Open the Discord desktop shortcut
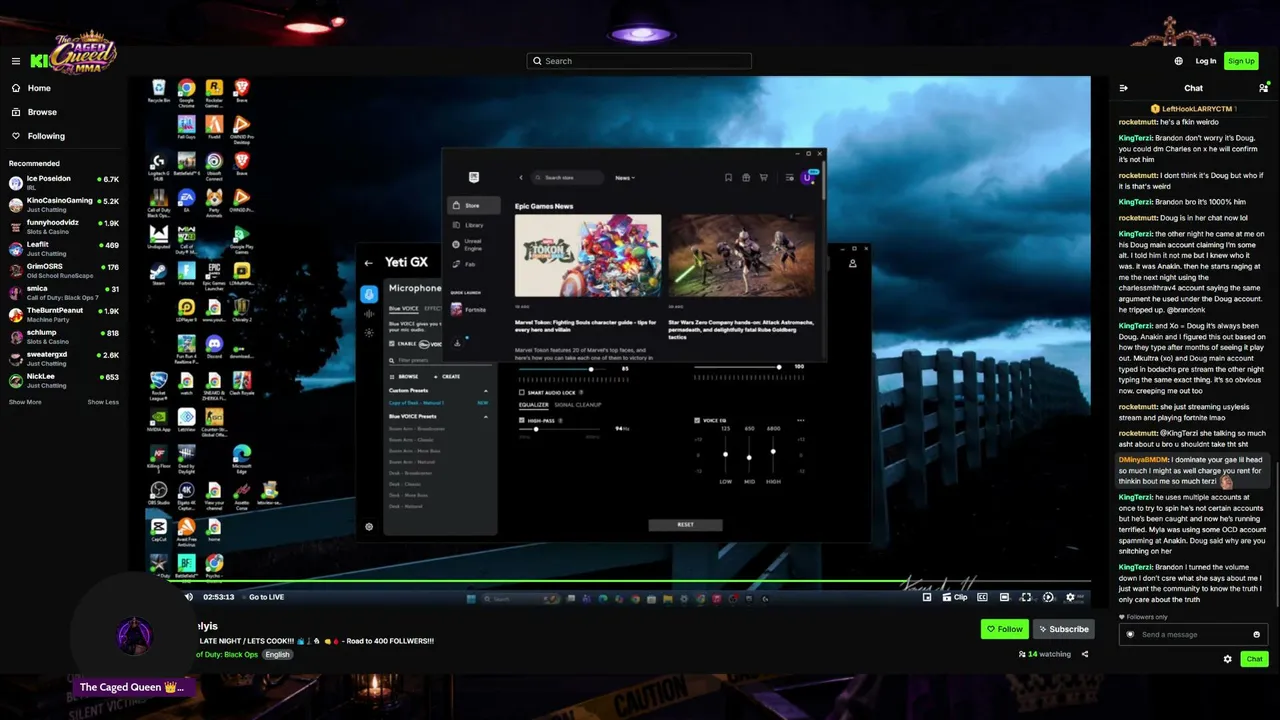Image resolution: width=1280 pixels, height=720 pixels. click(x=214, y=346)
